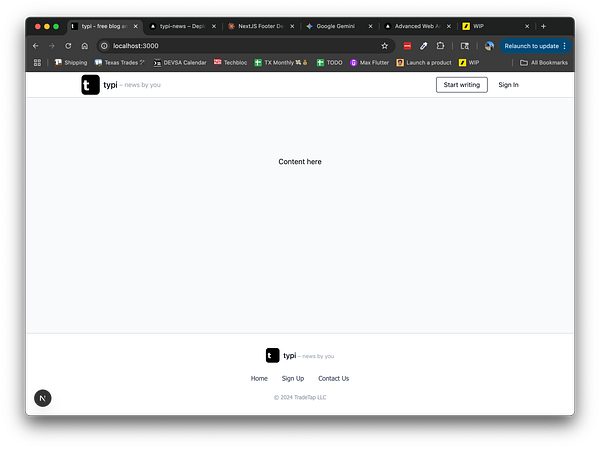This screenshot has height=449, width=600.
Task: Click the browser back arrow
Action: coord(36,46)
